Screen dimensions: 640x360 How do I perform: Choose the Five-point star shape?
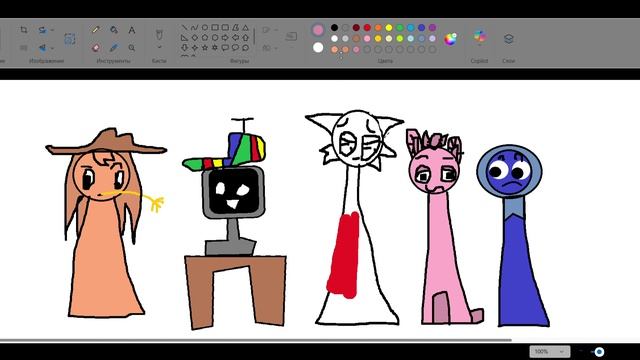click(205, 48)
